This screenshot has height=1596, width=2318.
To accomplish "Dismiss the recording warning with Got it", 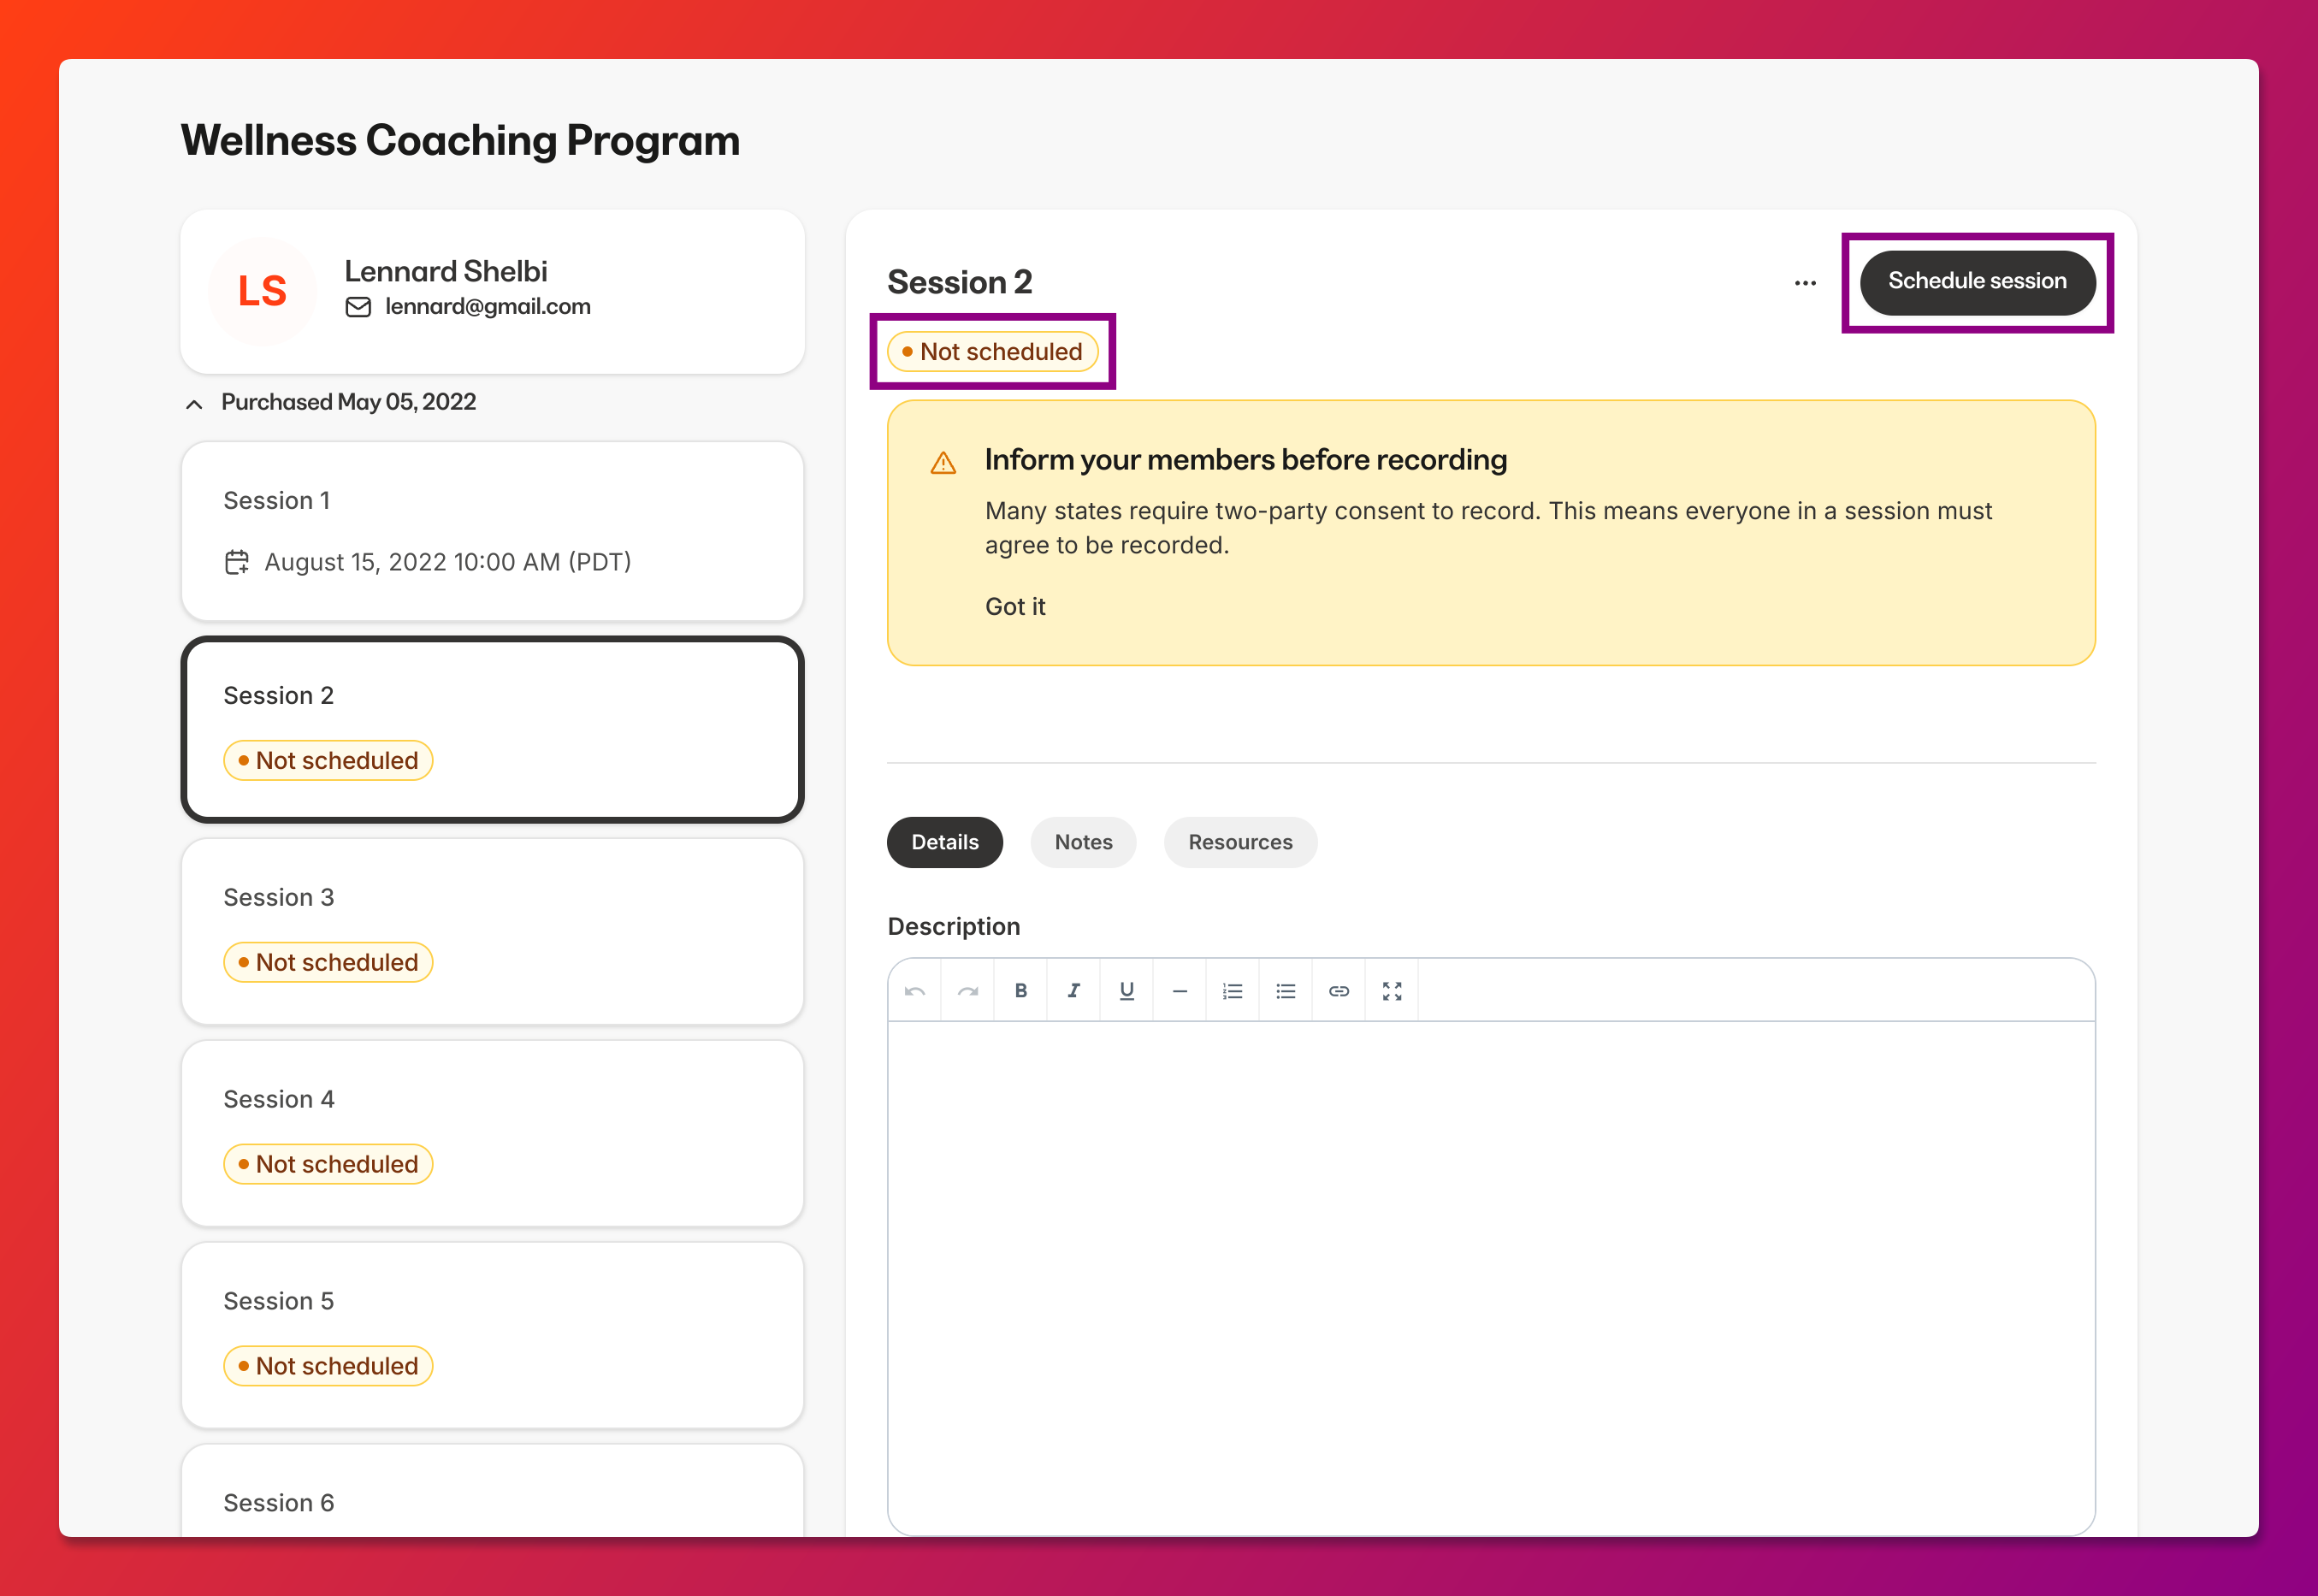I will (x=1015, y=607).
